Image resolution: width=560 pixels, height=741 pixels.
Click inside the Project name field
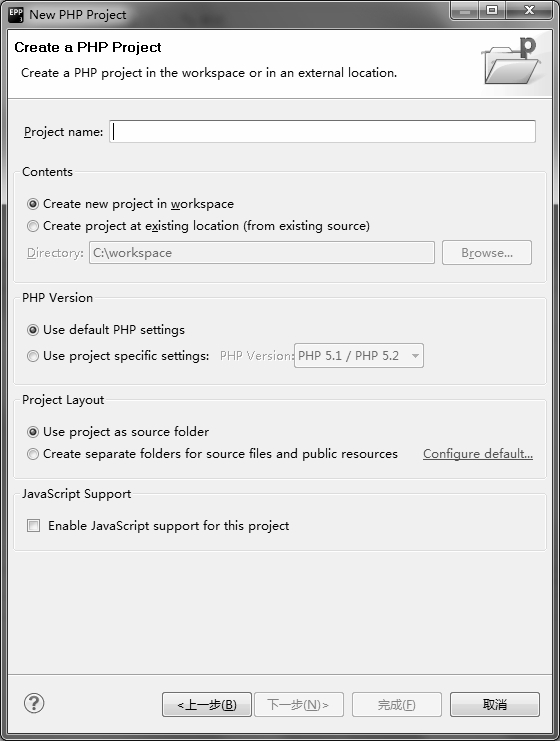[322, 131]
